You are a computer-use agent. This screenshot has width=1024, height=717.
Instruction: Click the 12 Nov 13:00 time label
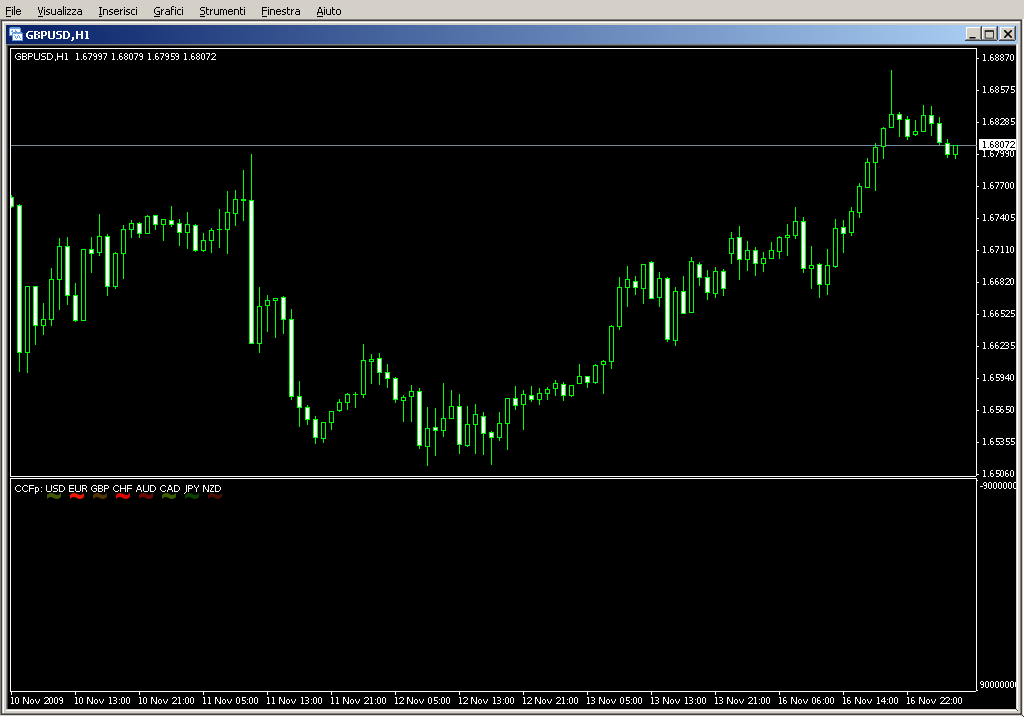coord(486,701)
